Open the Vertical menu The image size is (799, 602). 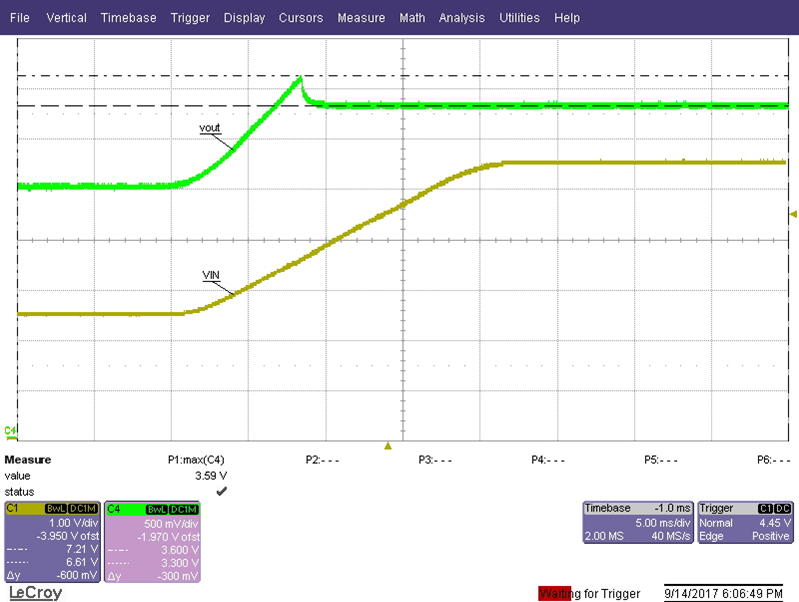66,18
